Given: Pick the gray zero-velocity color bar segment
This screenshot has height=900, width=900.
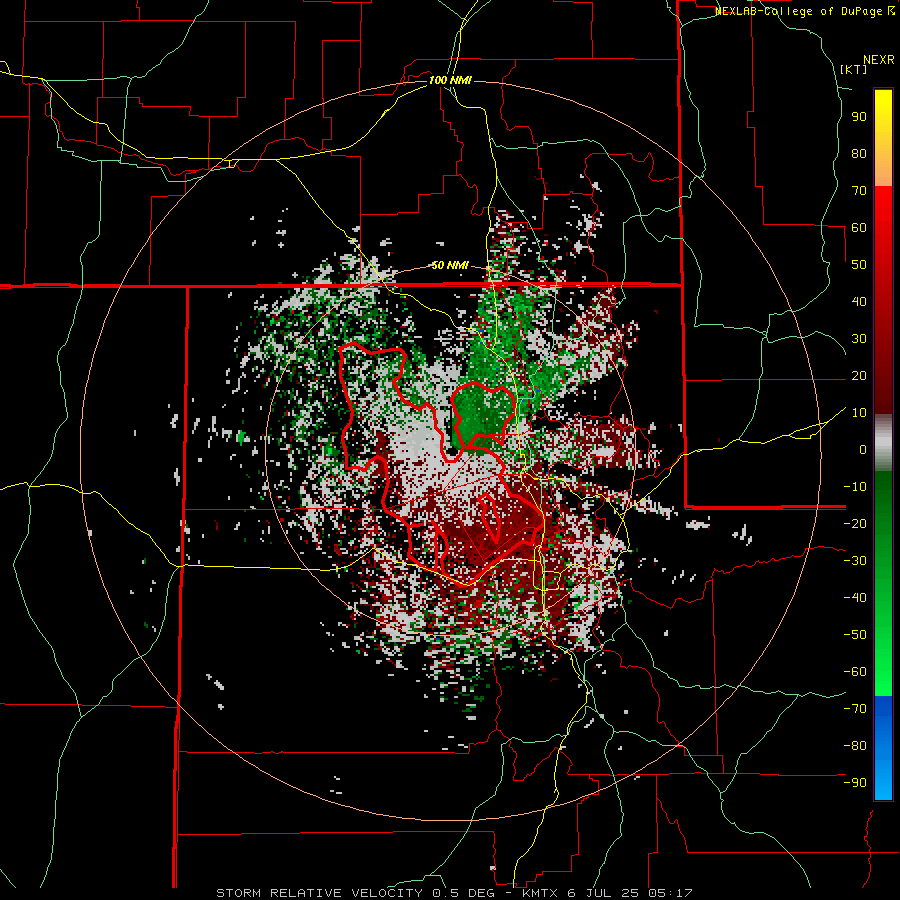Looking at the screenshot, I should [883, 443].
